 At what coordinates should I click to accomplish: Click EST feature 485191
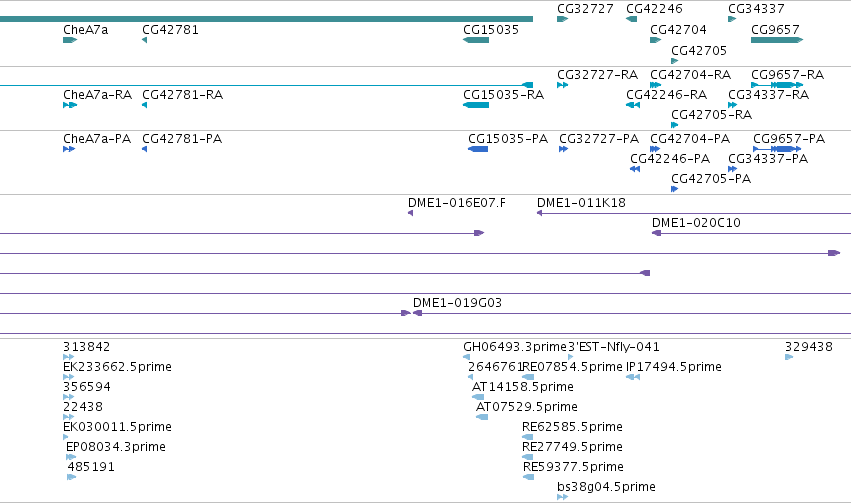click(x=91, y=467)
